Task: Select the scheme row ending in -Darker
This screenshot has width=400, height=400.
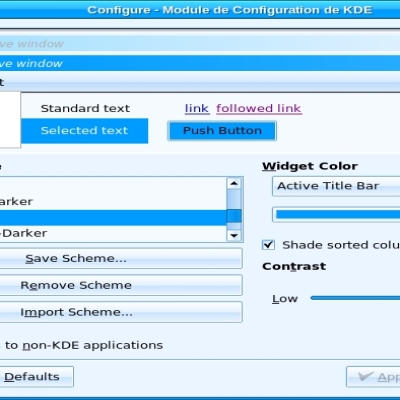Action: (x=113, y=233)
